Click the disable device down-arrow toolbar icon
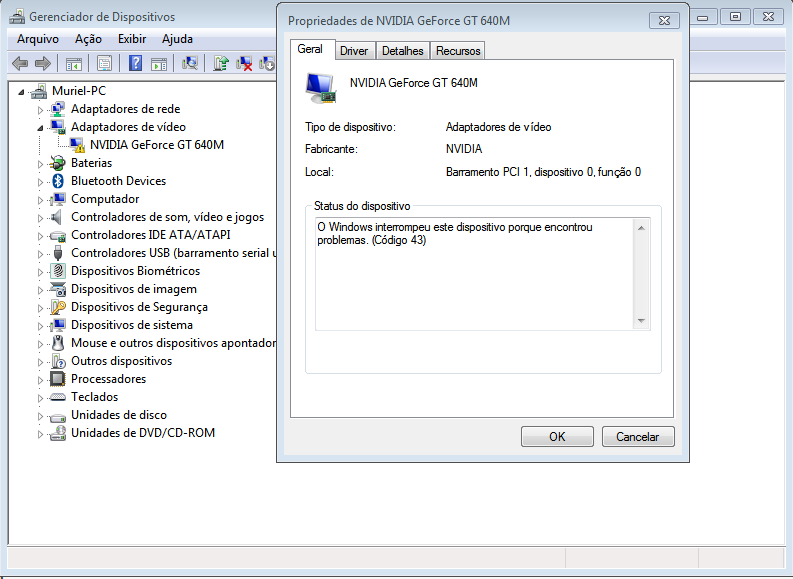Viewport: 793px width, 579px height. click(267, 64)
